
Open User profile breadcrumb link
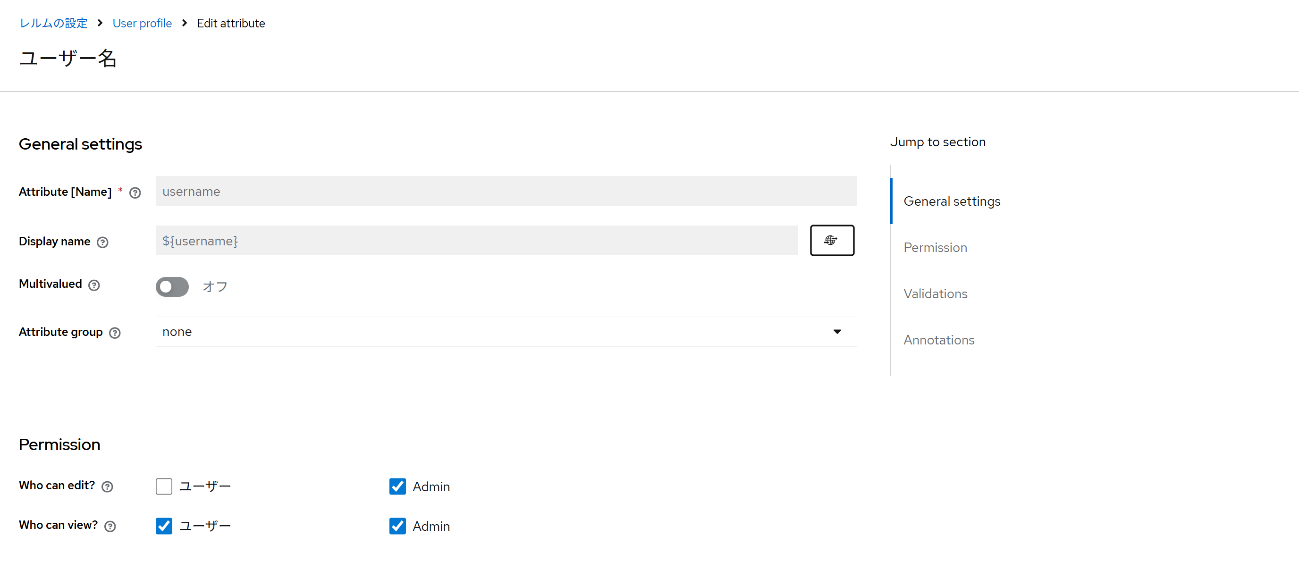click(x=142, y=23)
